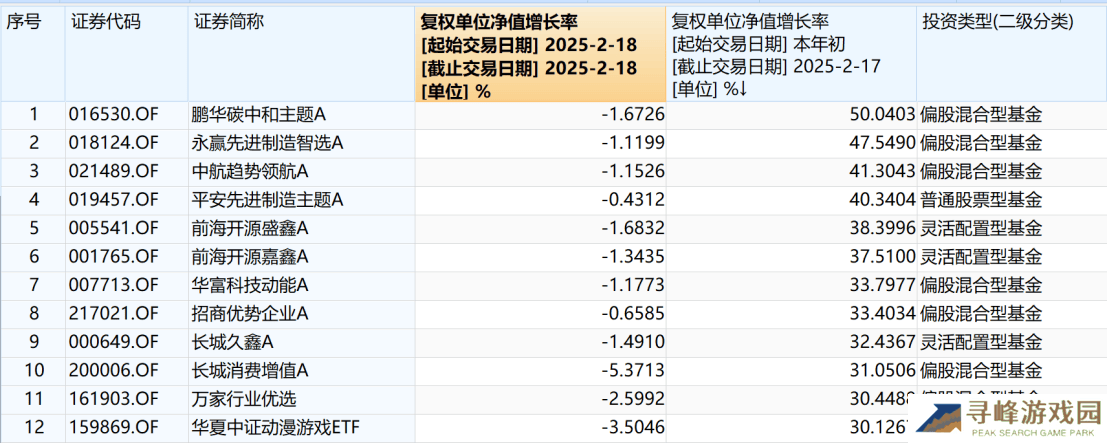Sort by year-to-date growth rate header
The image size is (1108, 444).
(791, 55)
